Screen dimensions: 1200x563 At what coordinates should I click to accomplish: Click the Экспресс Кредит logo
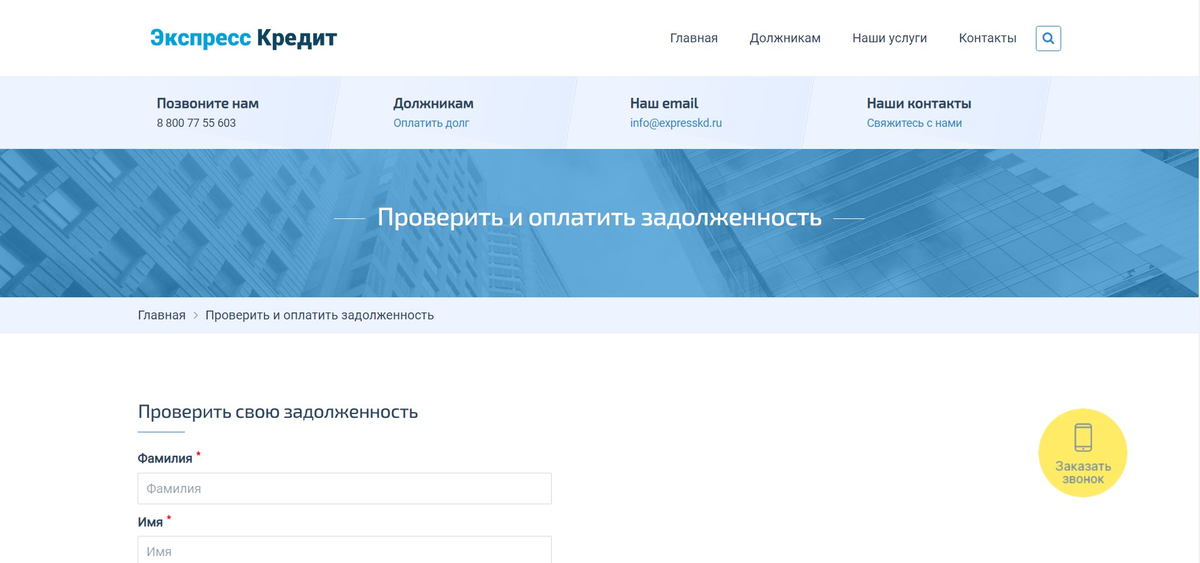click(243, 38)
